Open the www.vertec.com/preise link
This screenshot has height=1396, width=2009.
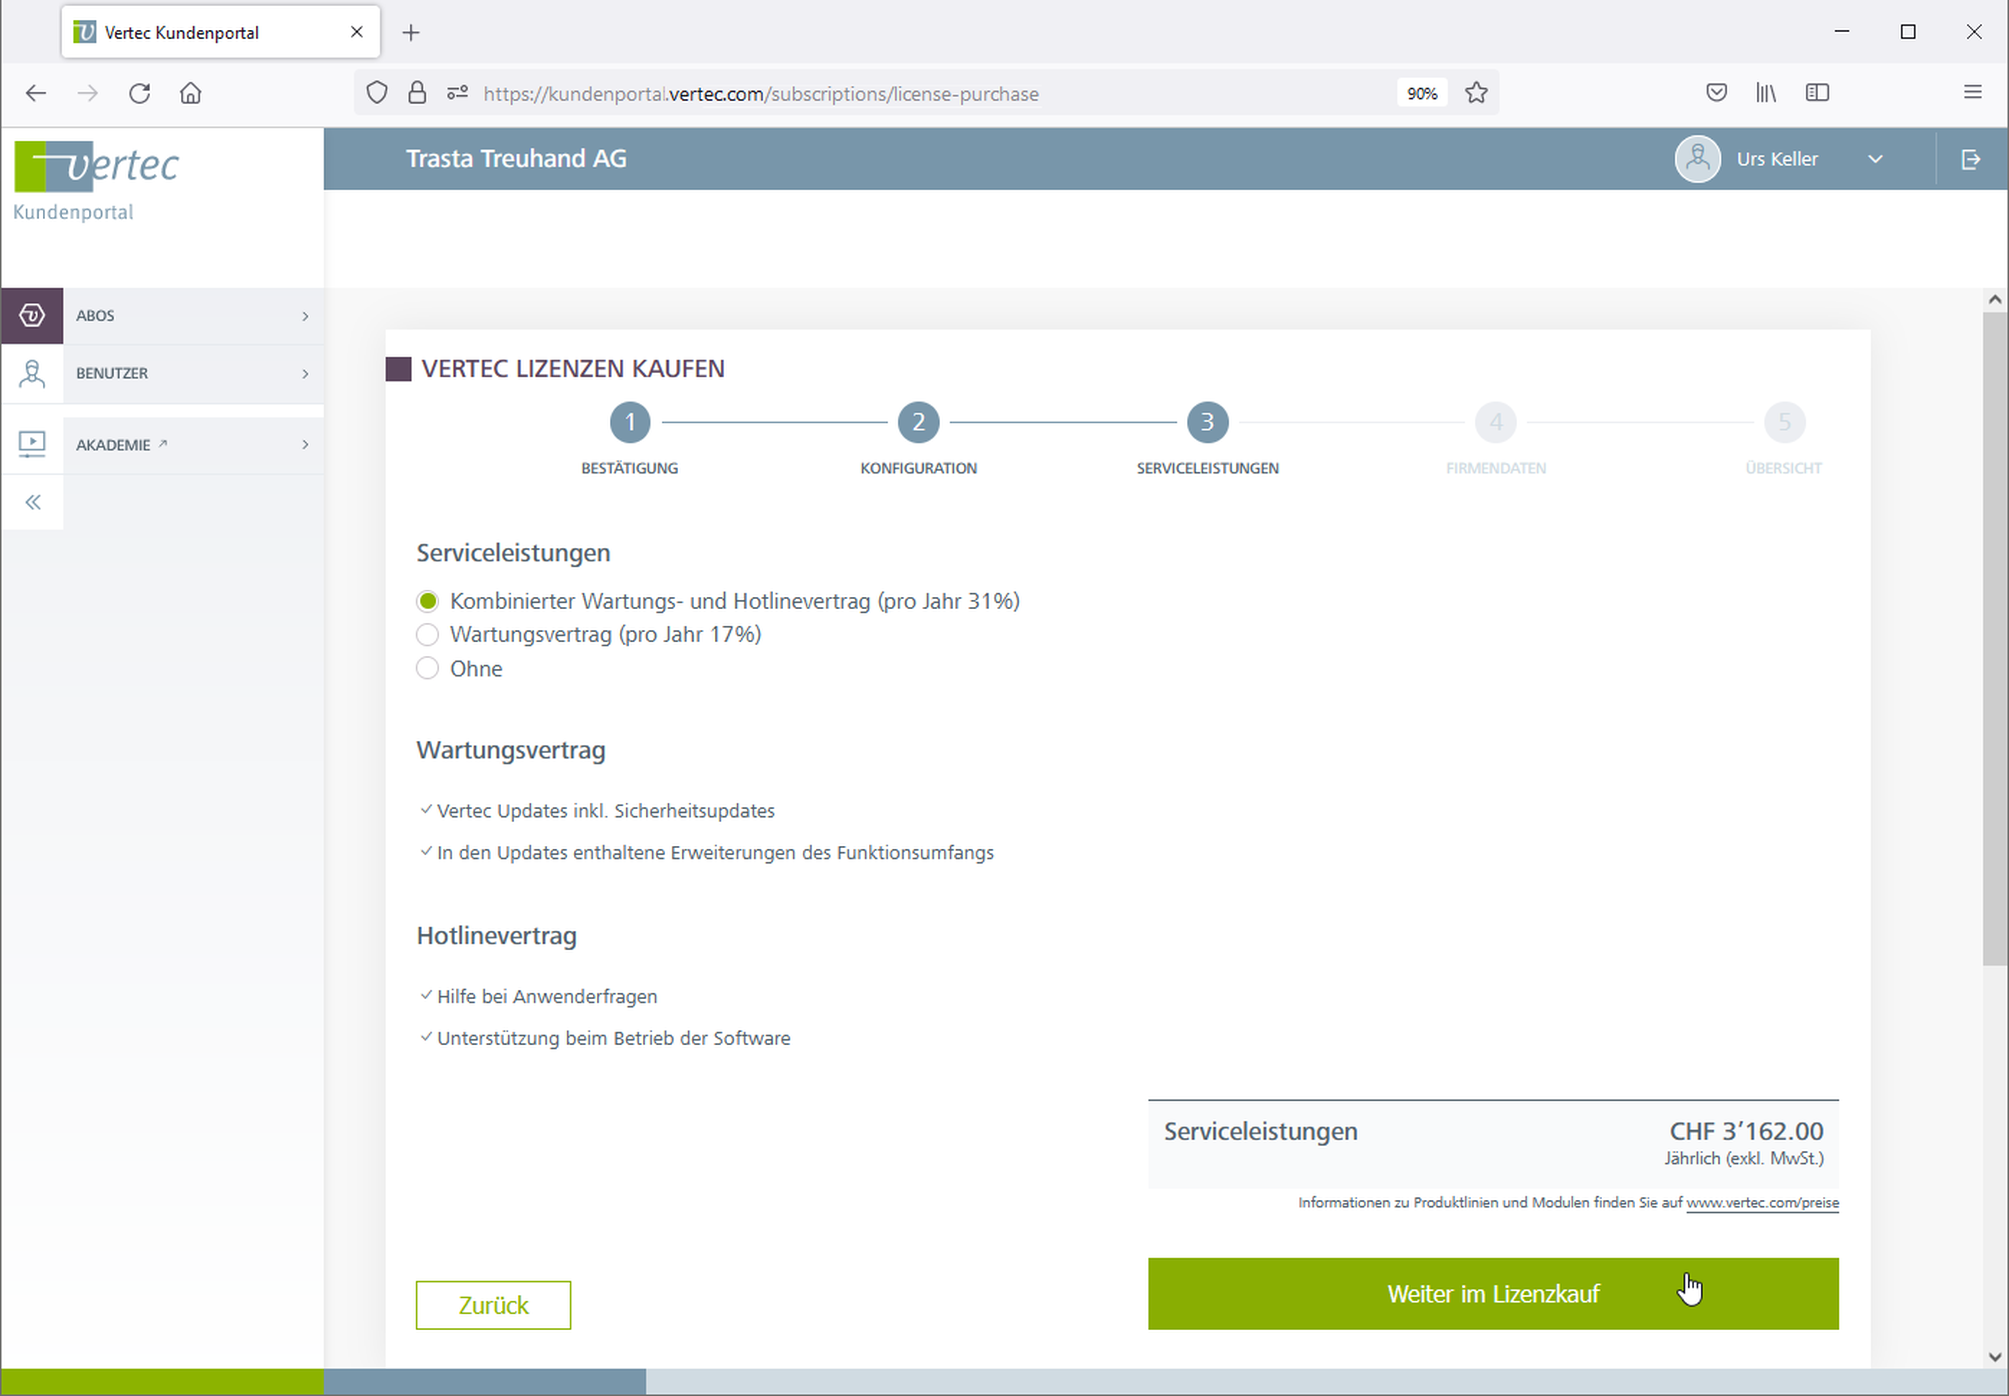click(1762, 1203)
